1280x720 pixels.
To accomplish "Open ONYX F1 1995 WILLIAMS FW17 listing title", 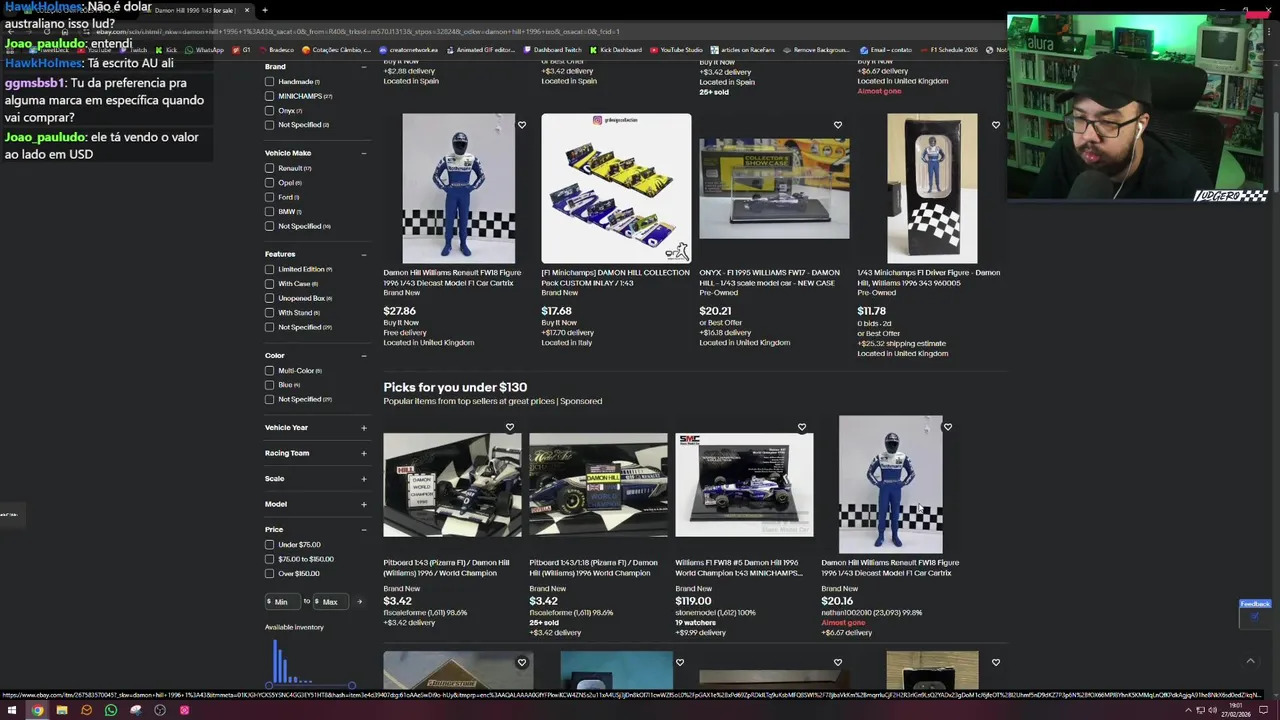I will 769,278.
